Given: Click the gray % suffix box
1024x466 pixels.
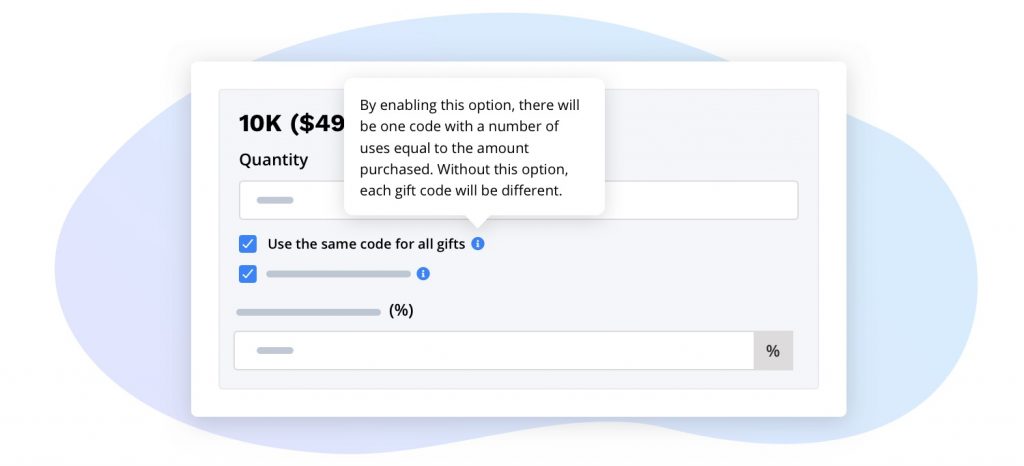Looking at the screenshot, I should tap(773, 351).
